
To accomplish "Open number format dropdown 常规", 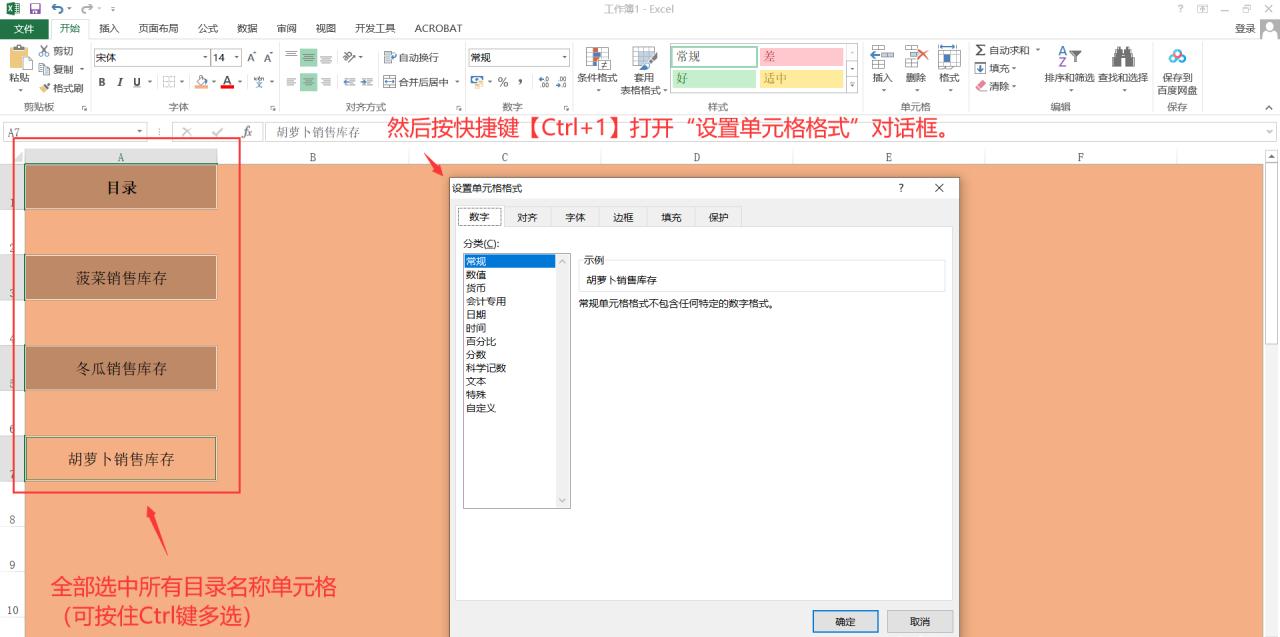I will [564, 57].
